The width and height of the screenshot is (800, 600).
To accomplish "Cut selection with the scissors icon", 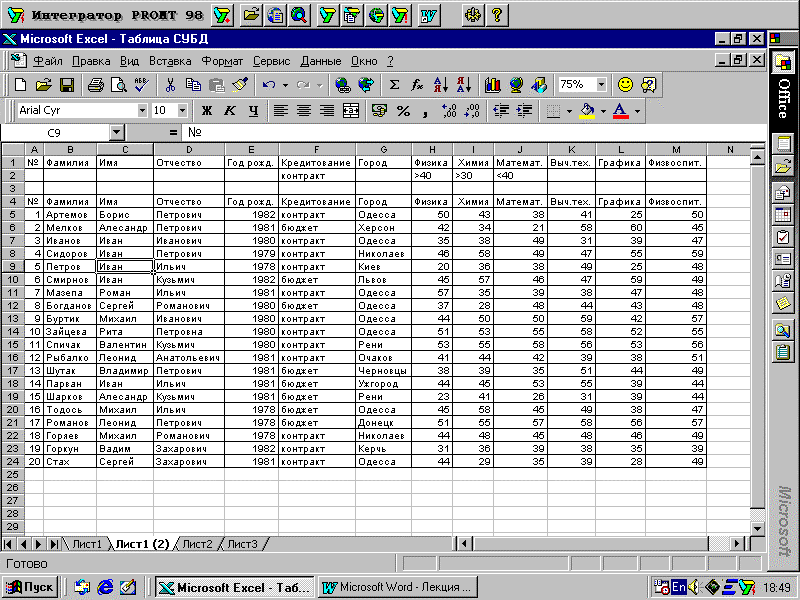I will pos(170,85).
